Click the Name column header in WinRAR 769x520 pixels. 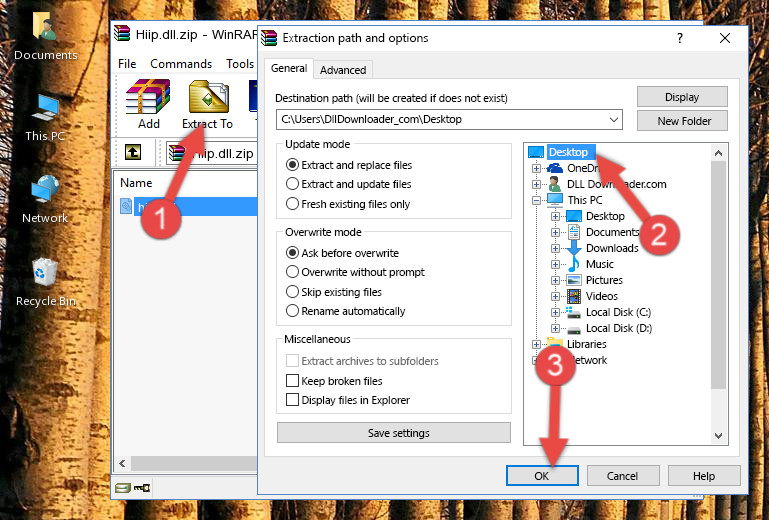(136, 183)
